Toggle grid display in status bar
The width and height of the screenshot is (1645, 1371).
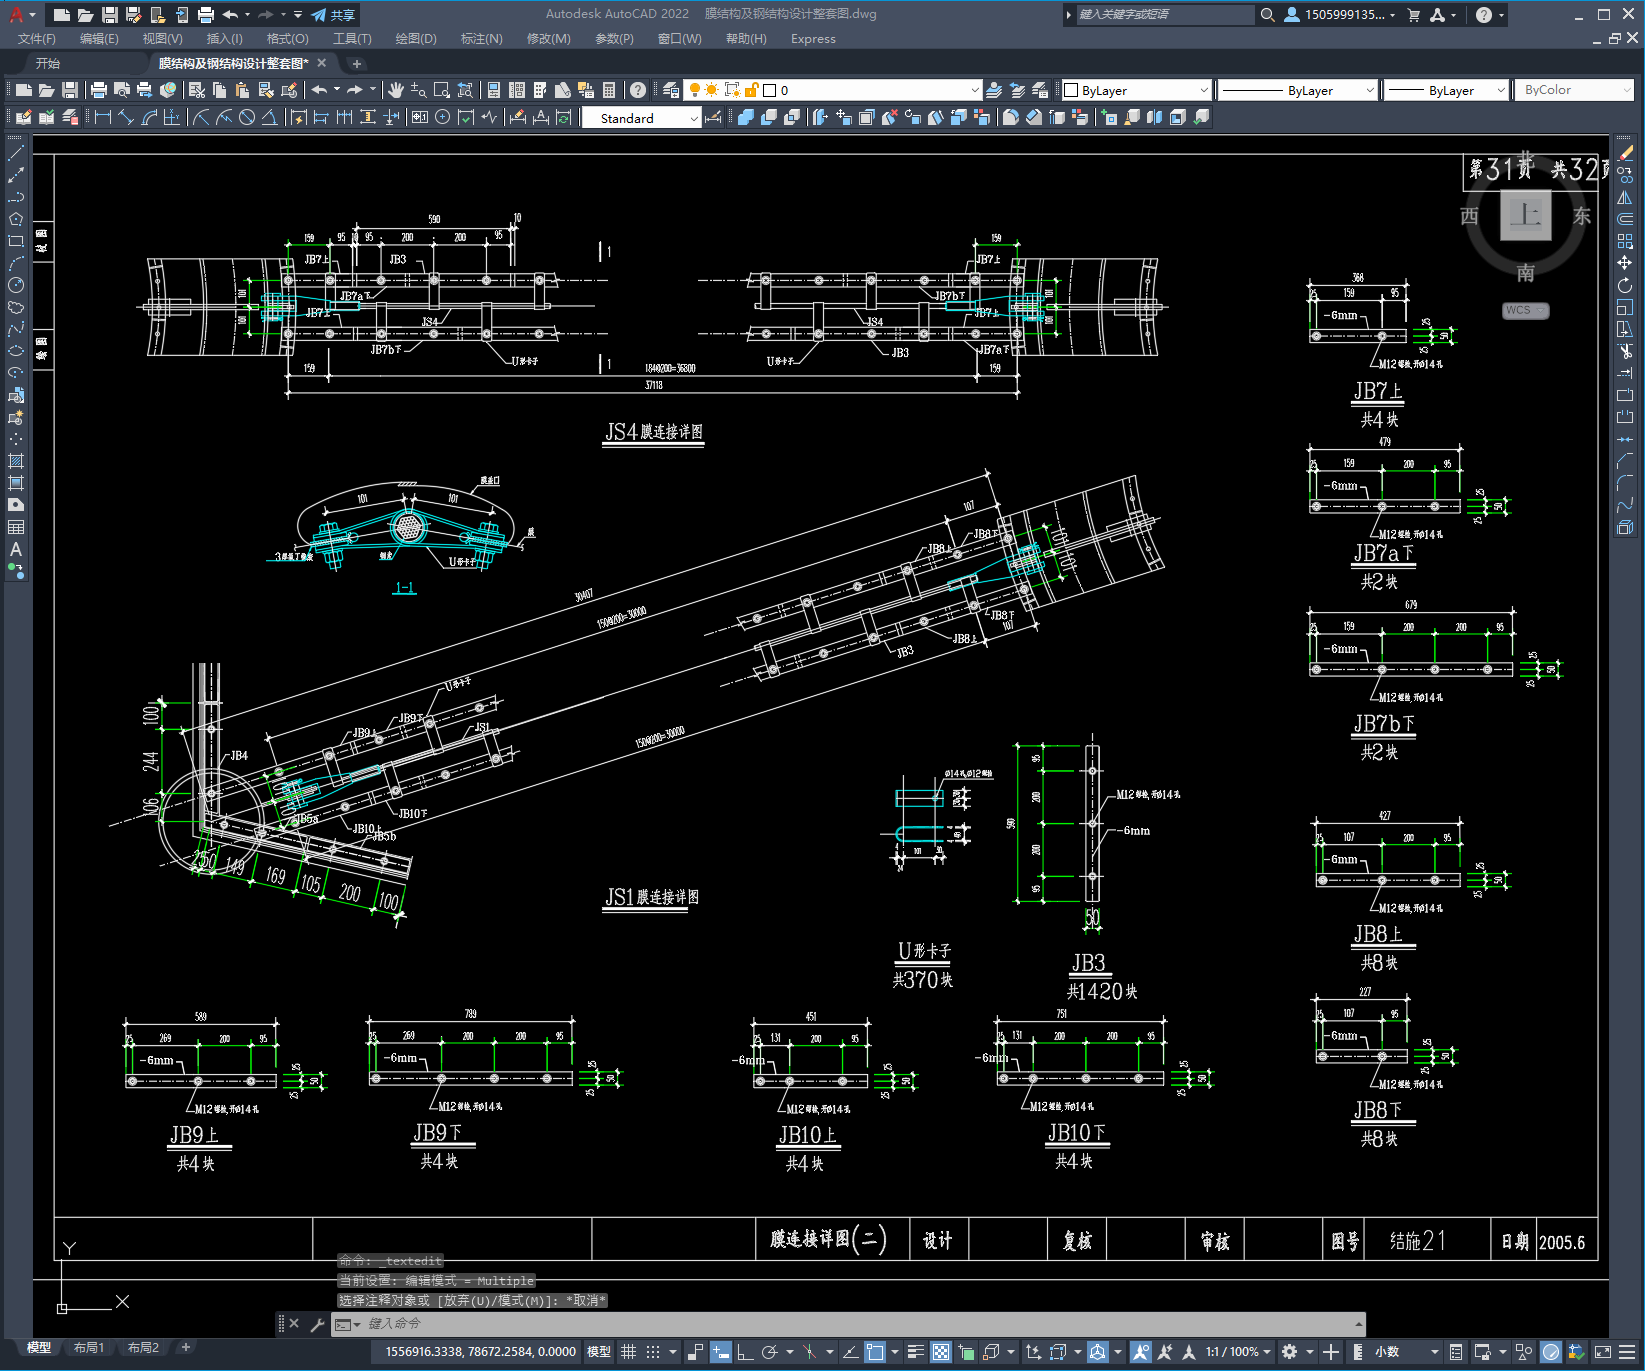[628, 1352]
